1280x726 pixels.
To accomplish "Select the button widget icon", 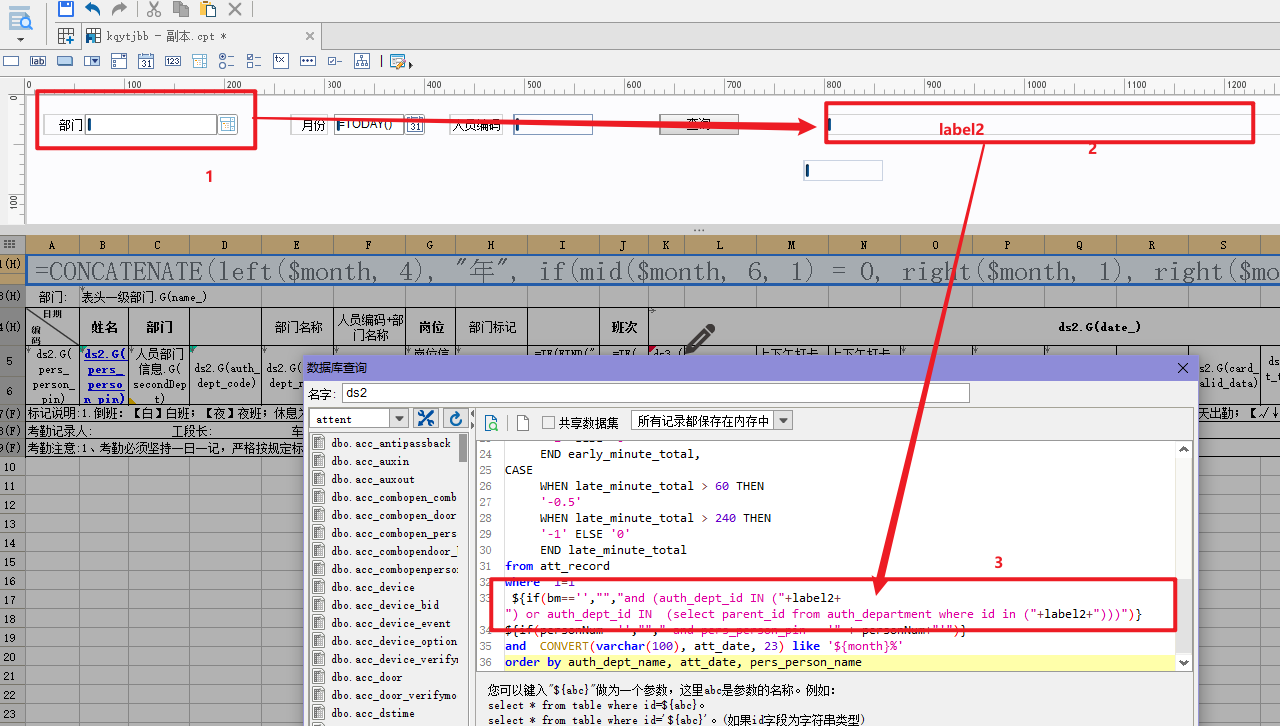I will point(65,61).
